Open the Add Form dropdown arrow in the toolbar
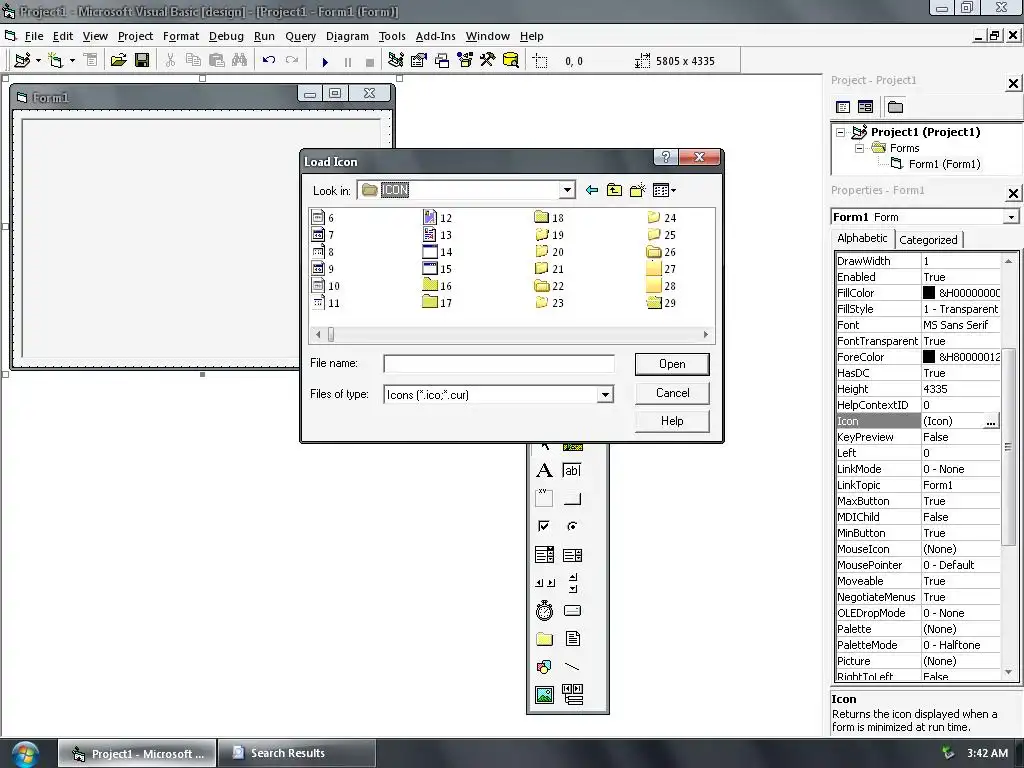Screen dimensions: 1024x768 coord(72,61)
